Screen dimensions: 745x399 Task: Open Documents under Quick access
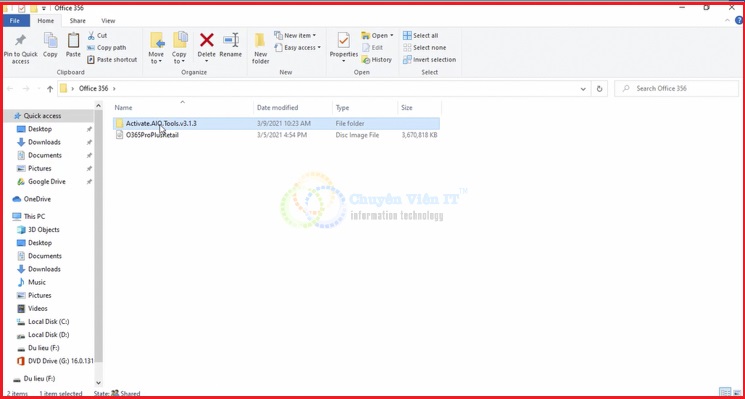45,155
